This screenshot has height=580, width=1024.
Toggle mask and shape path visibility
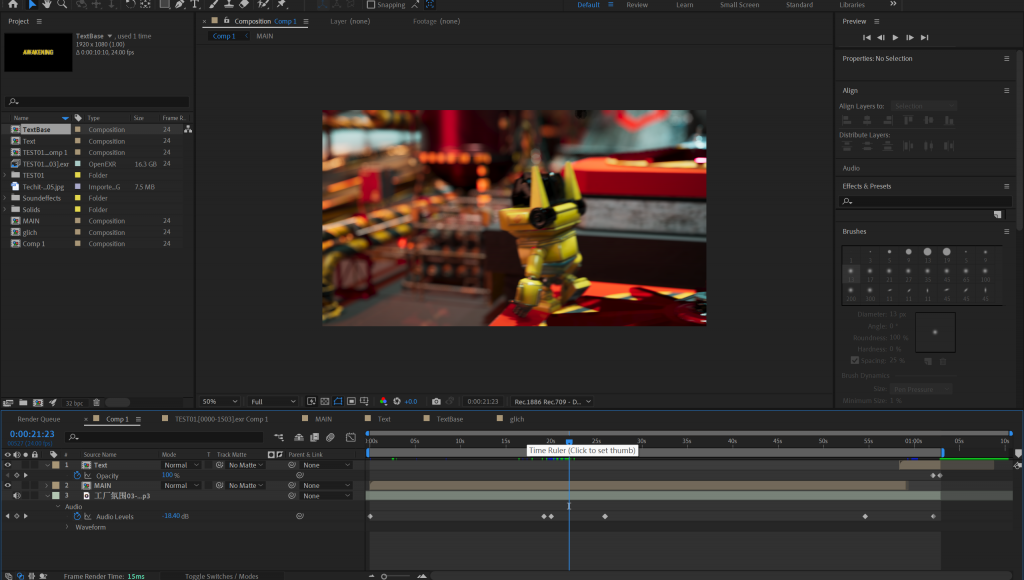[x=338, y=401]
